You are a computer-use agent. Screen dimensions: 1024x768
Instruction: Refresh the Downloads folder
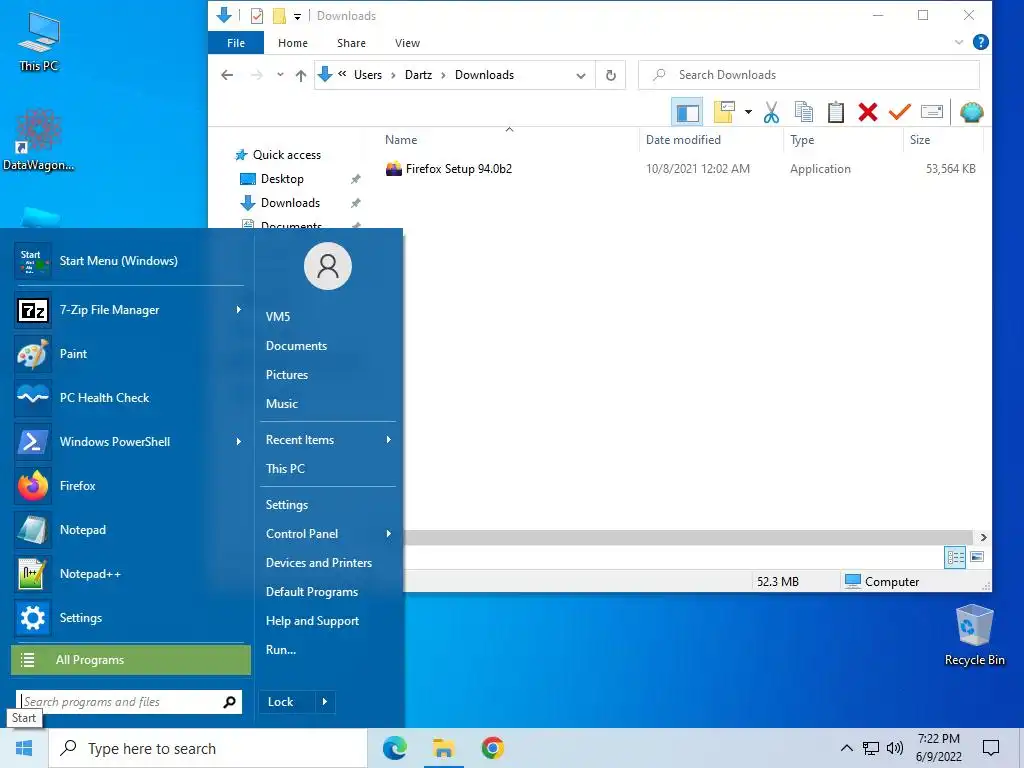coord(611,75)
